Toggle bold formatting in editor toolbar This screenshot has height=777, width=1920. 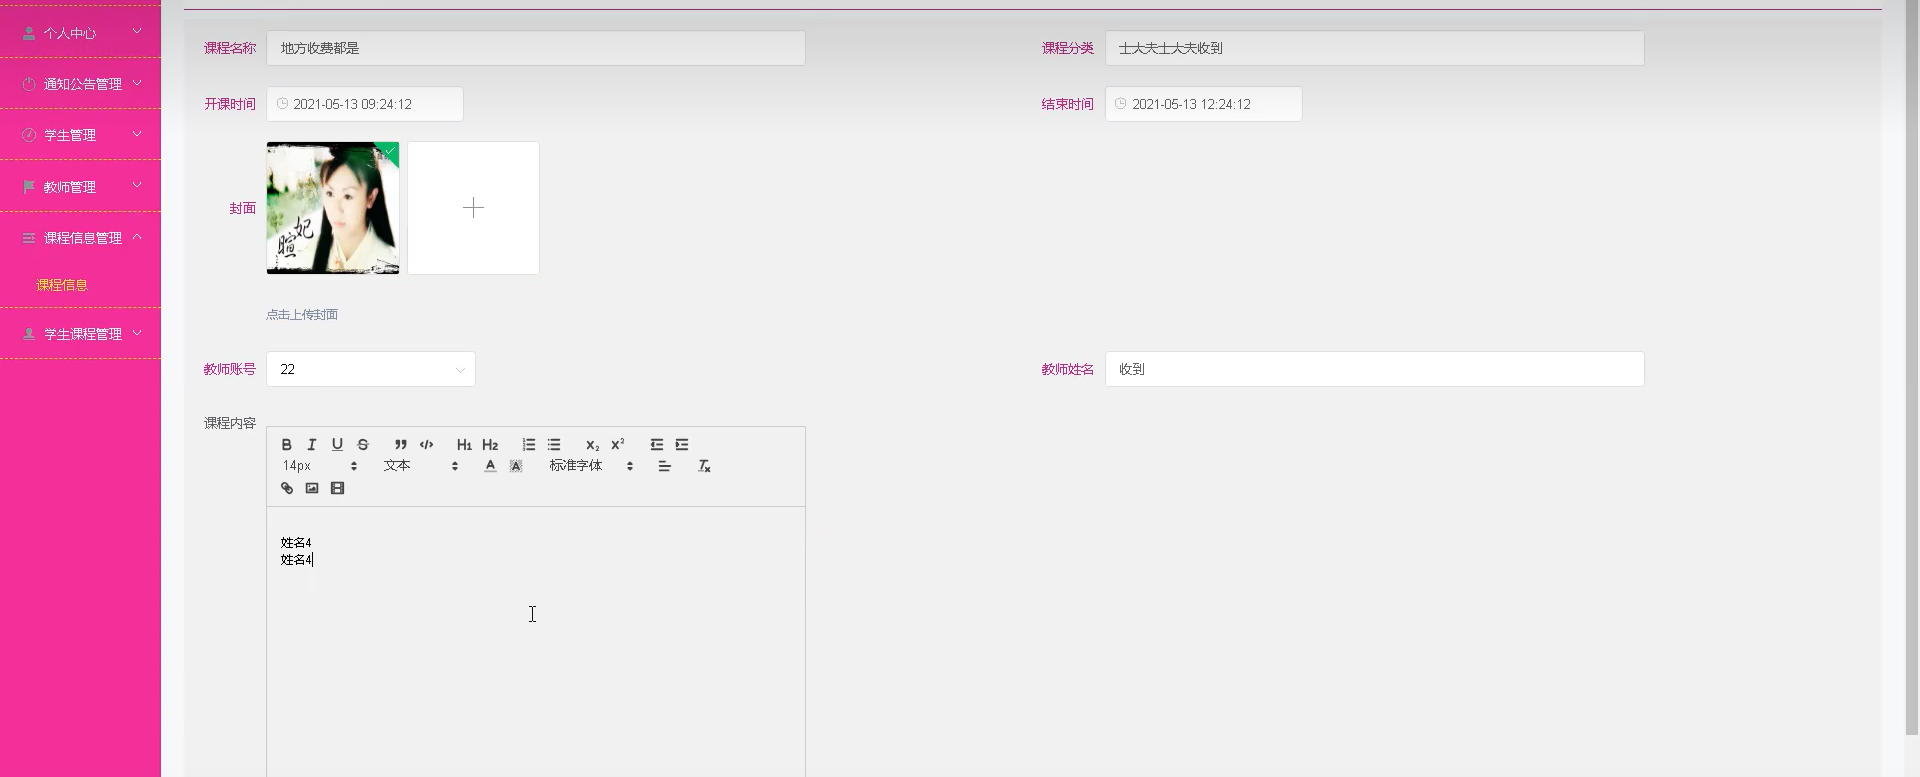tap(286, 444)
